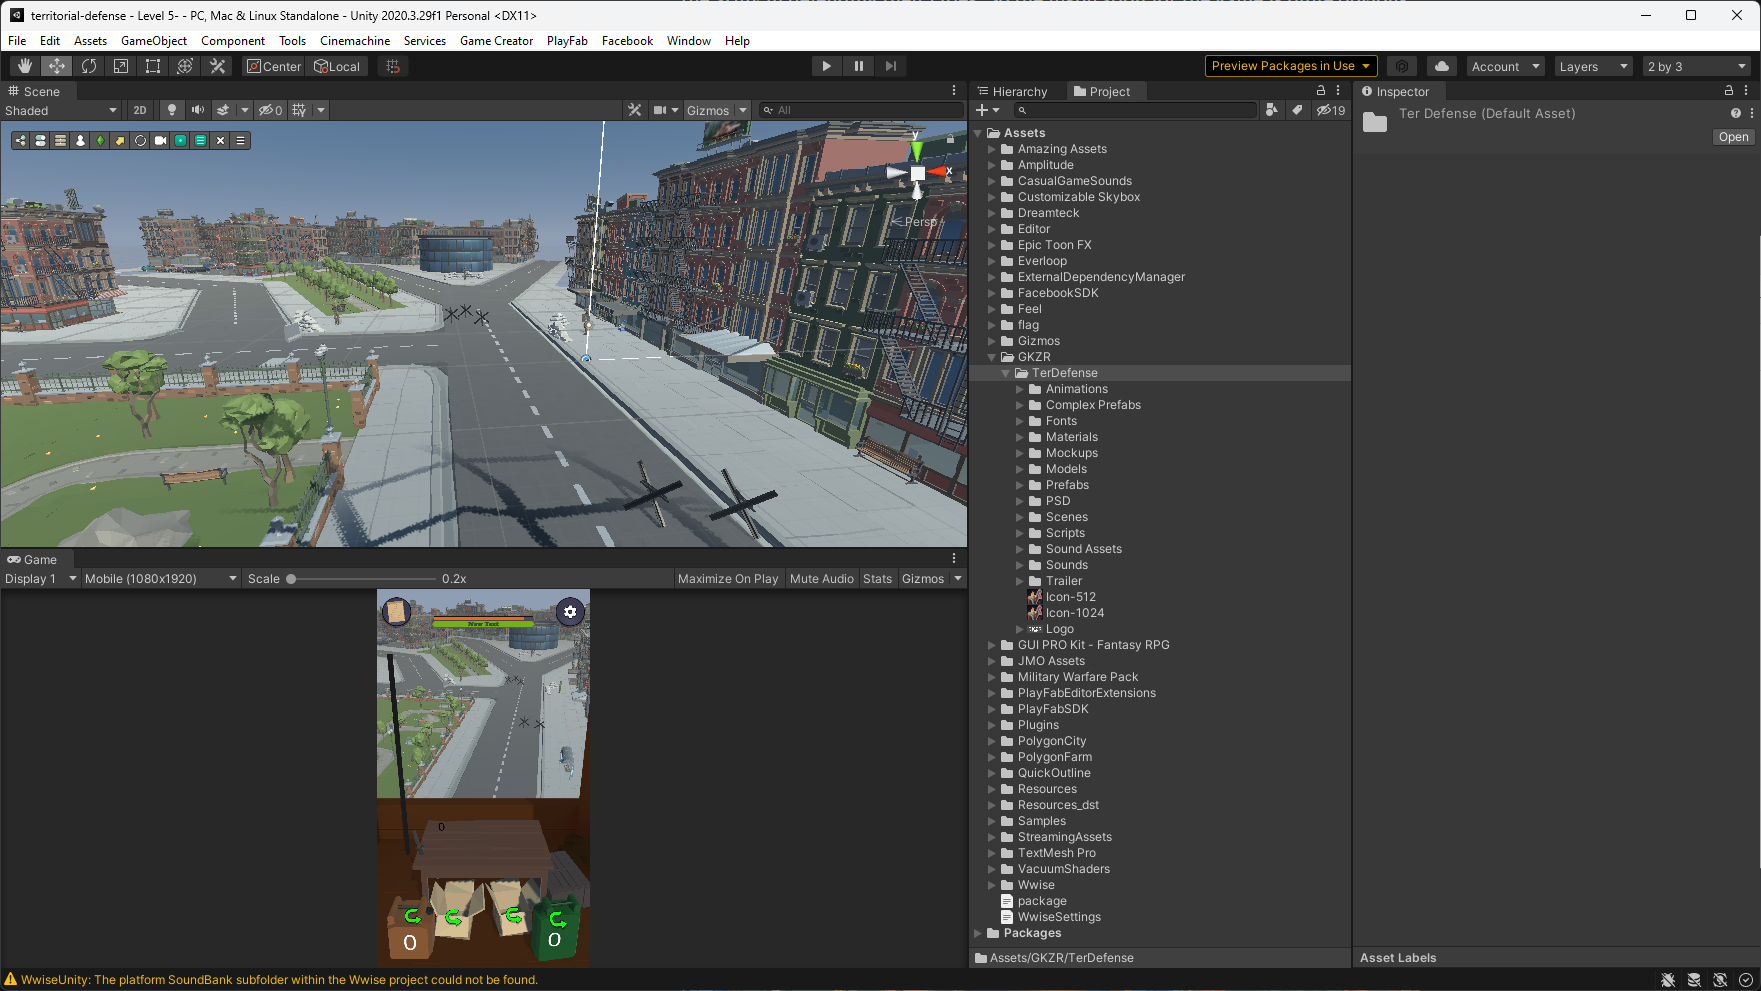
Task: Open Scene Gizmos dropdown arrow
Action: (743, 110)
